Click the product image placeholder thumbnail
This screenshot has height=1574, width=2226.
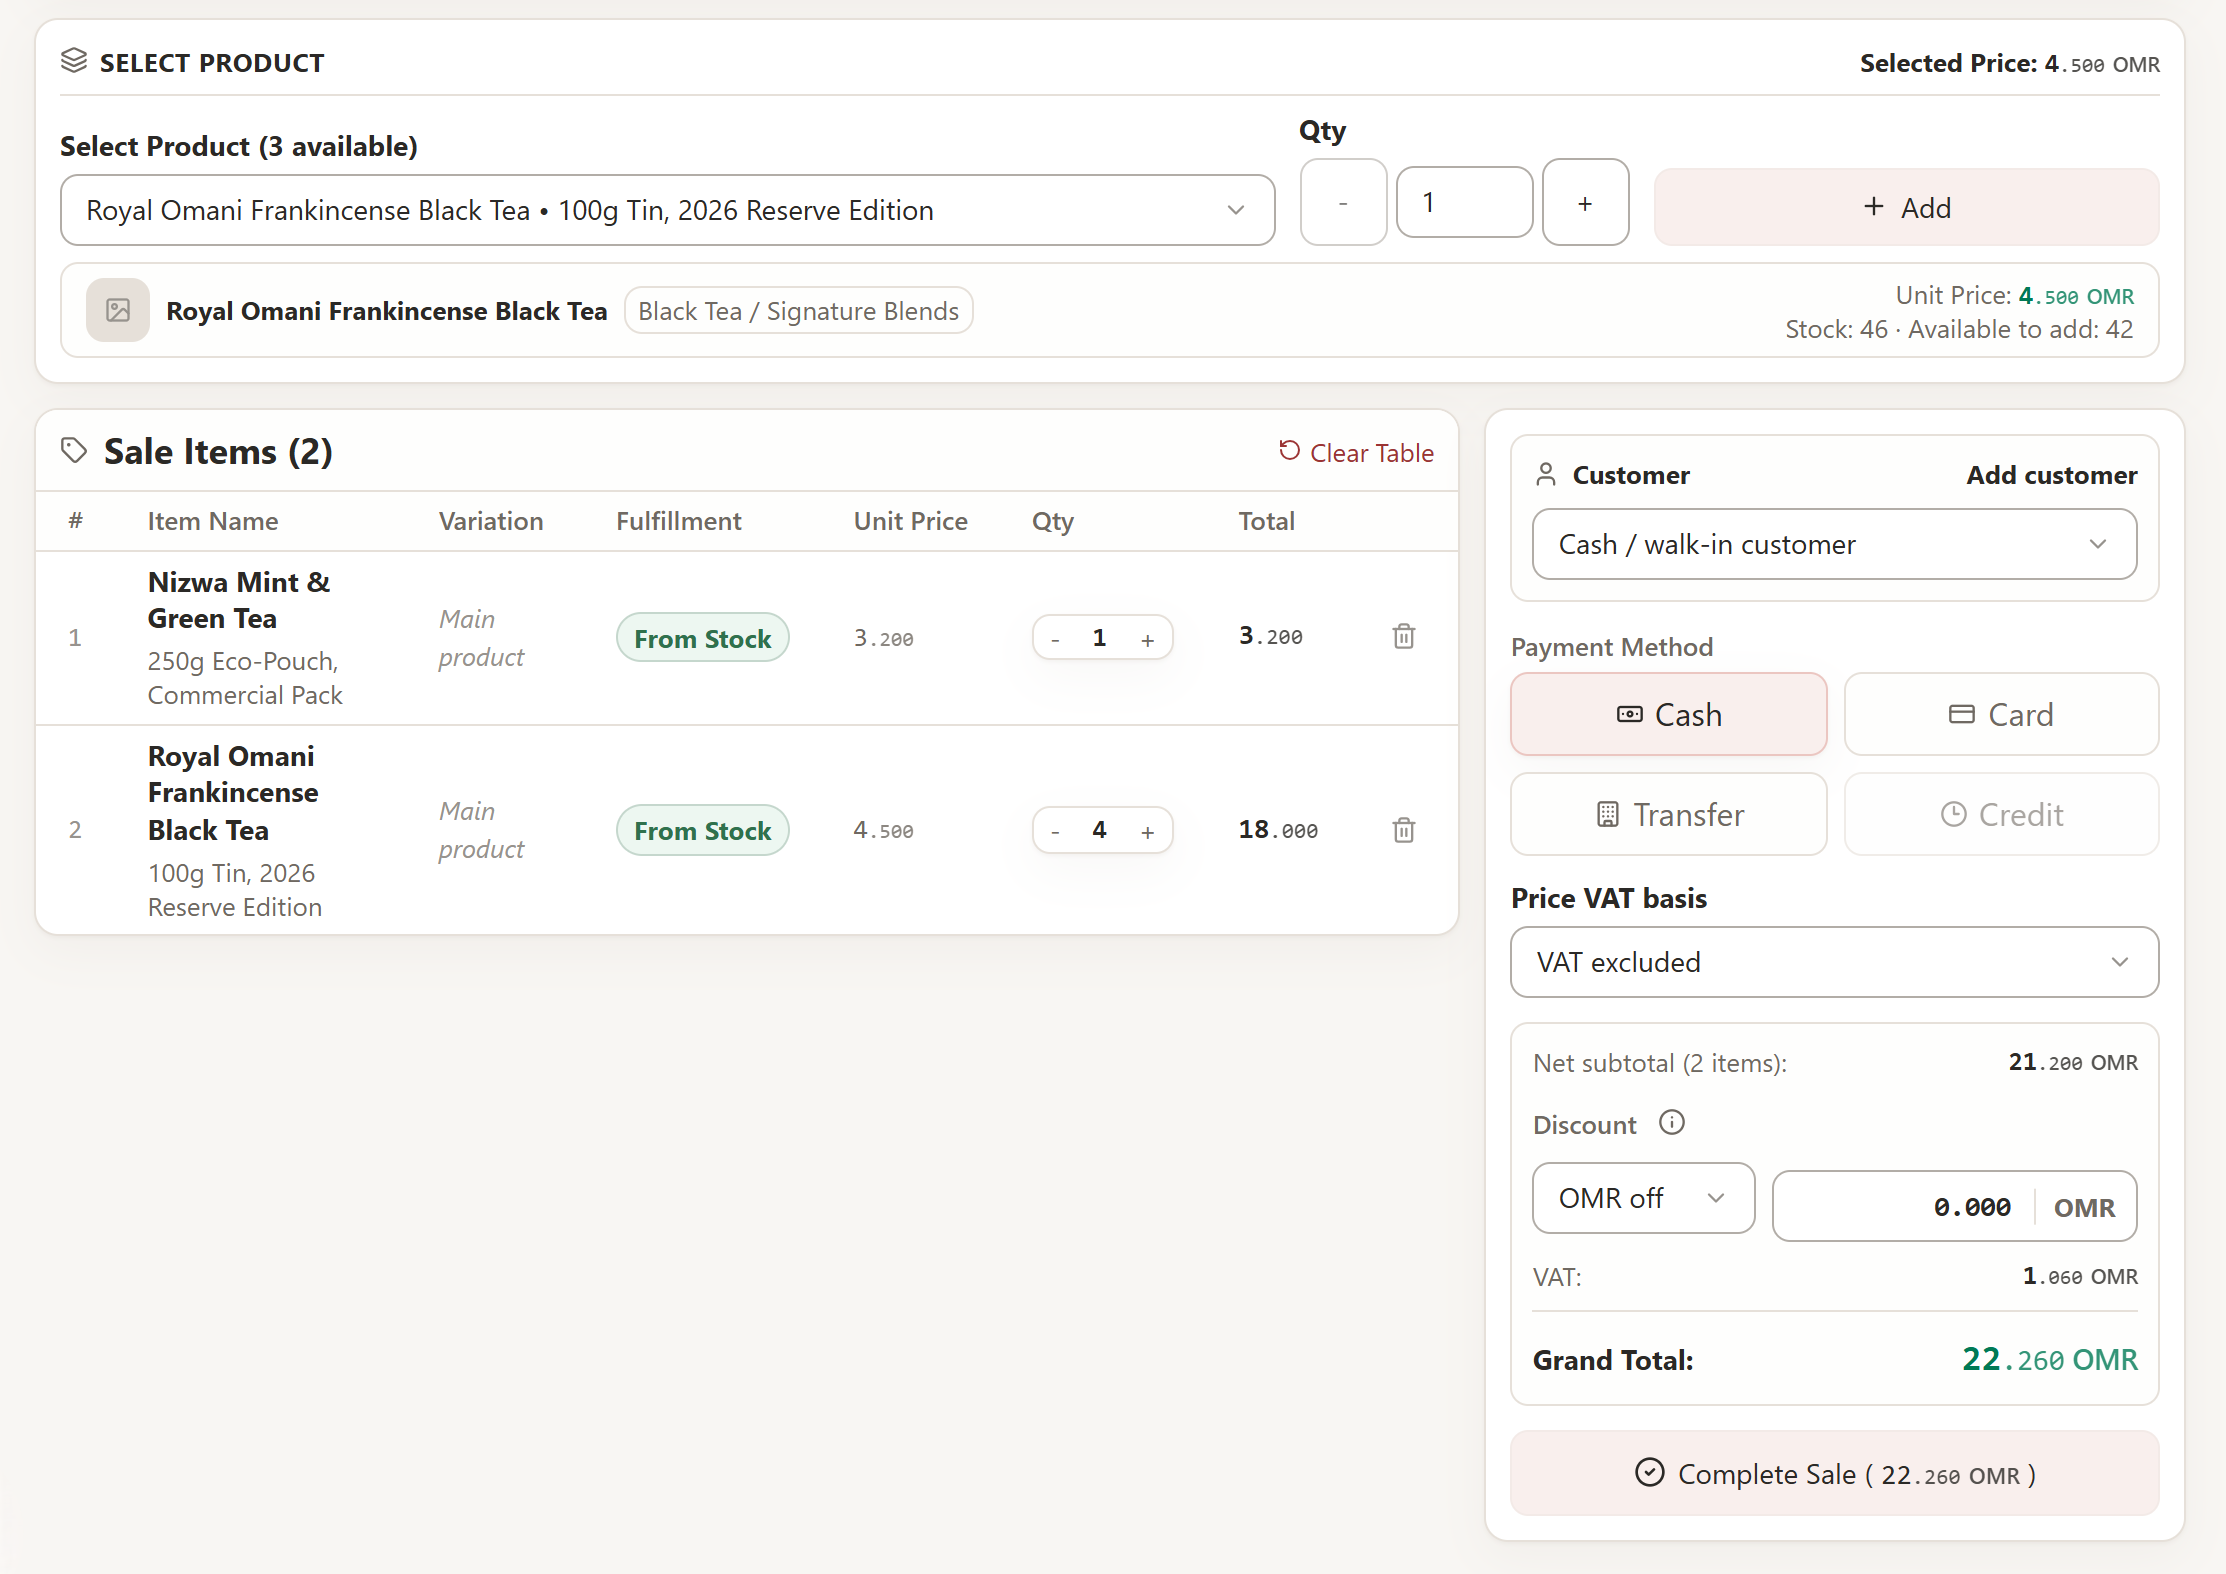point(118,310)
